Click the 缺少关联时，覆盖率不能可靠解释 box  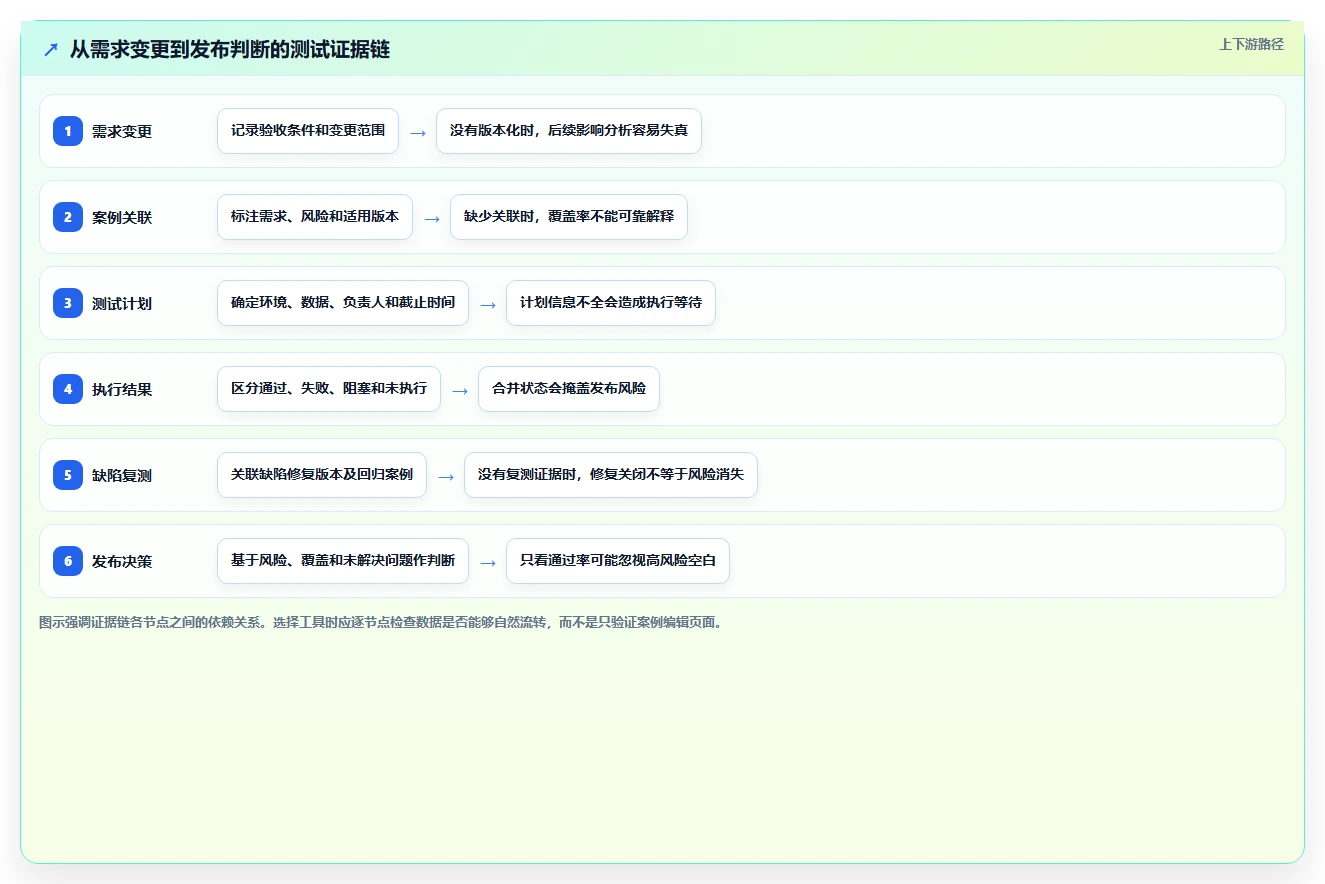[569, 217]
